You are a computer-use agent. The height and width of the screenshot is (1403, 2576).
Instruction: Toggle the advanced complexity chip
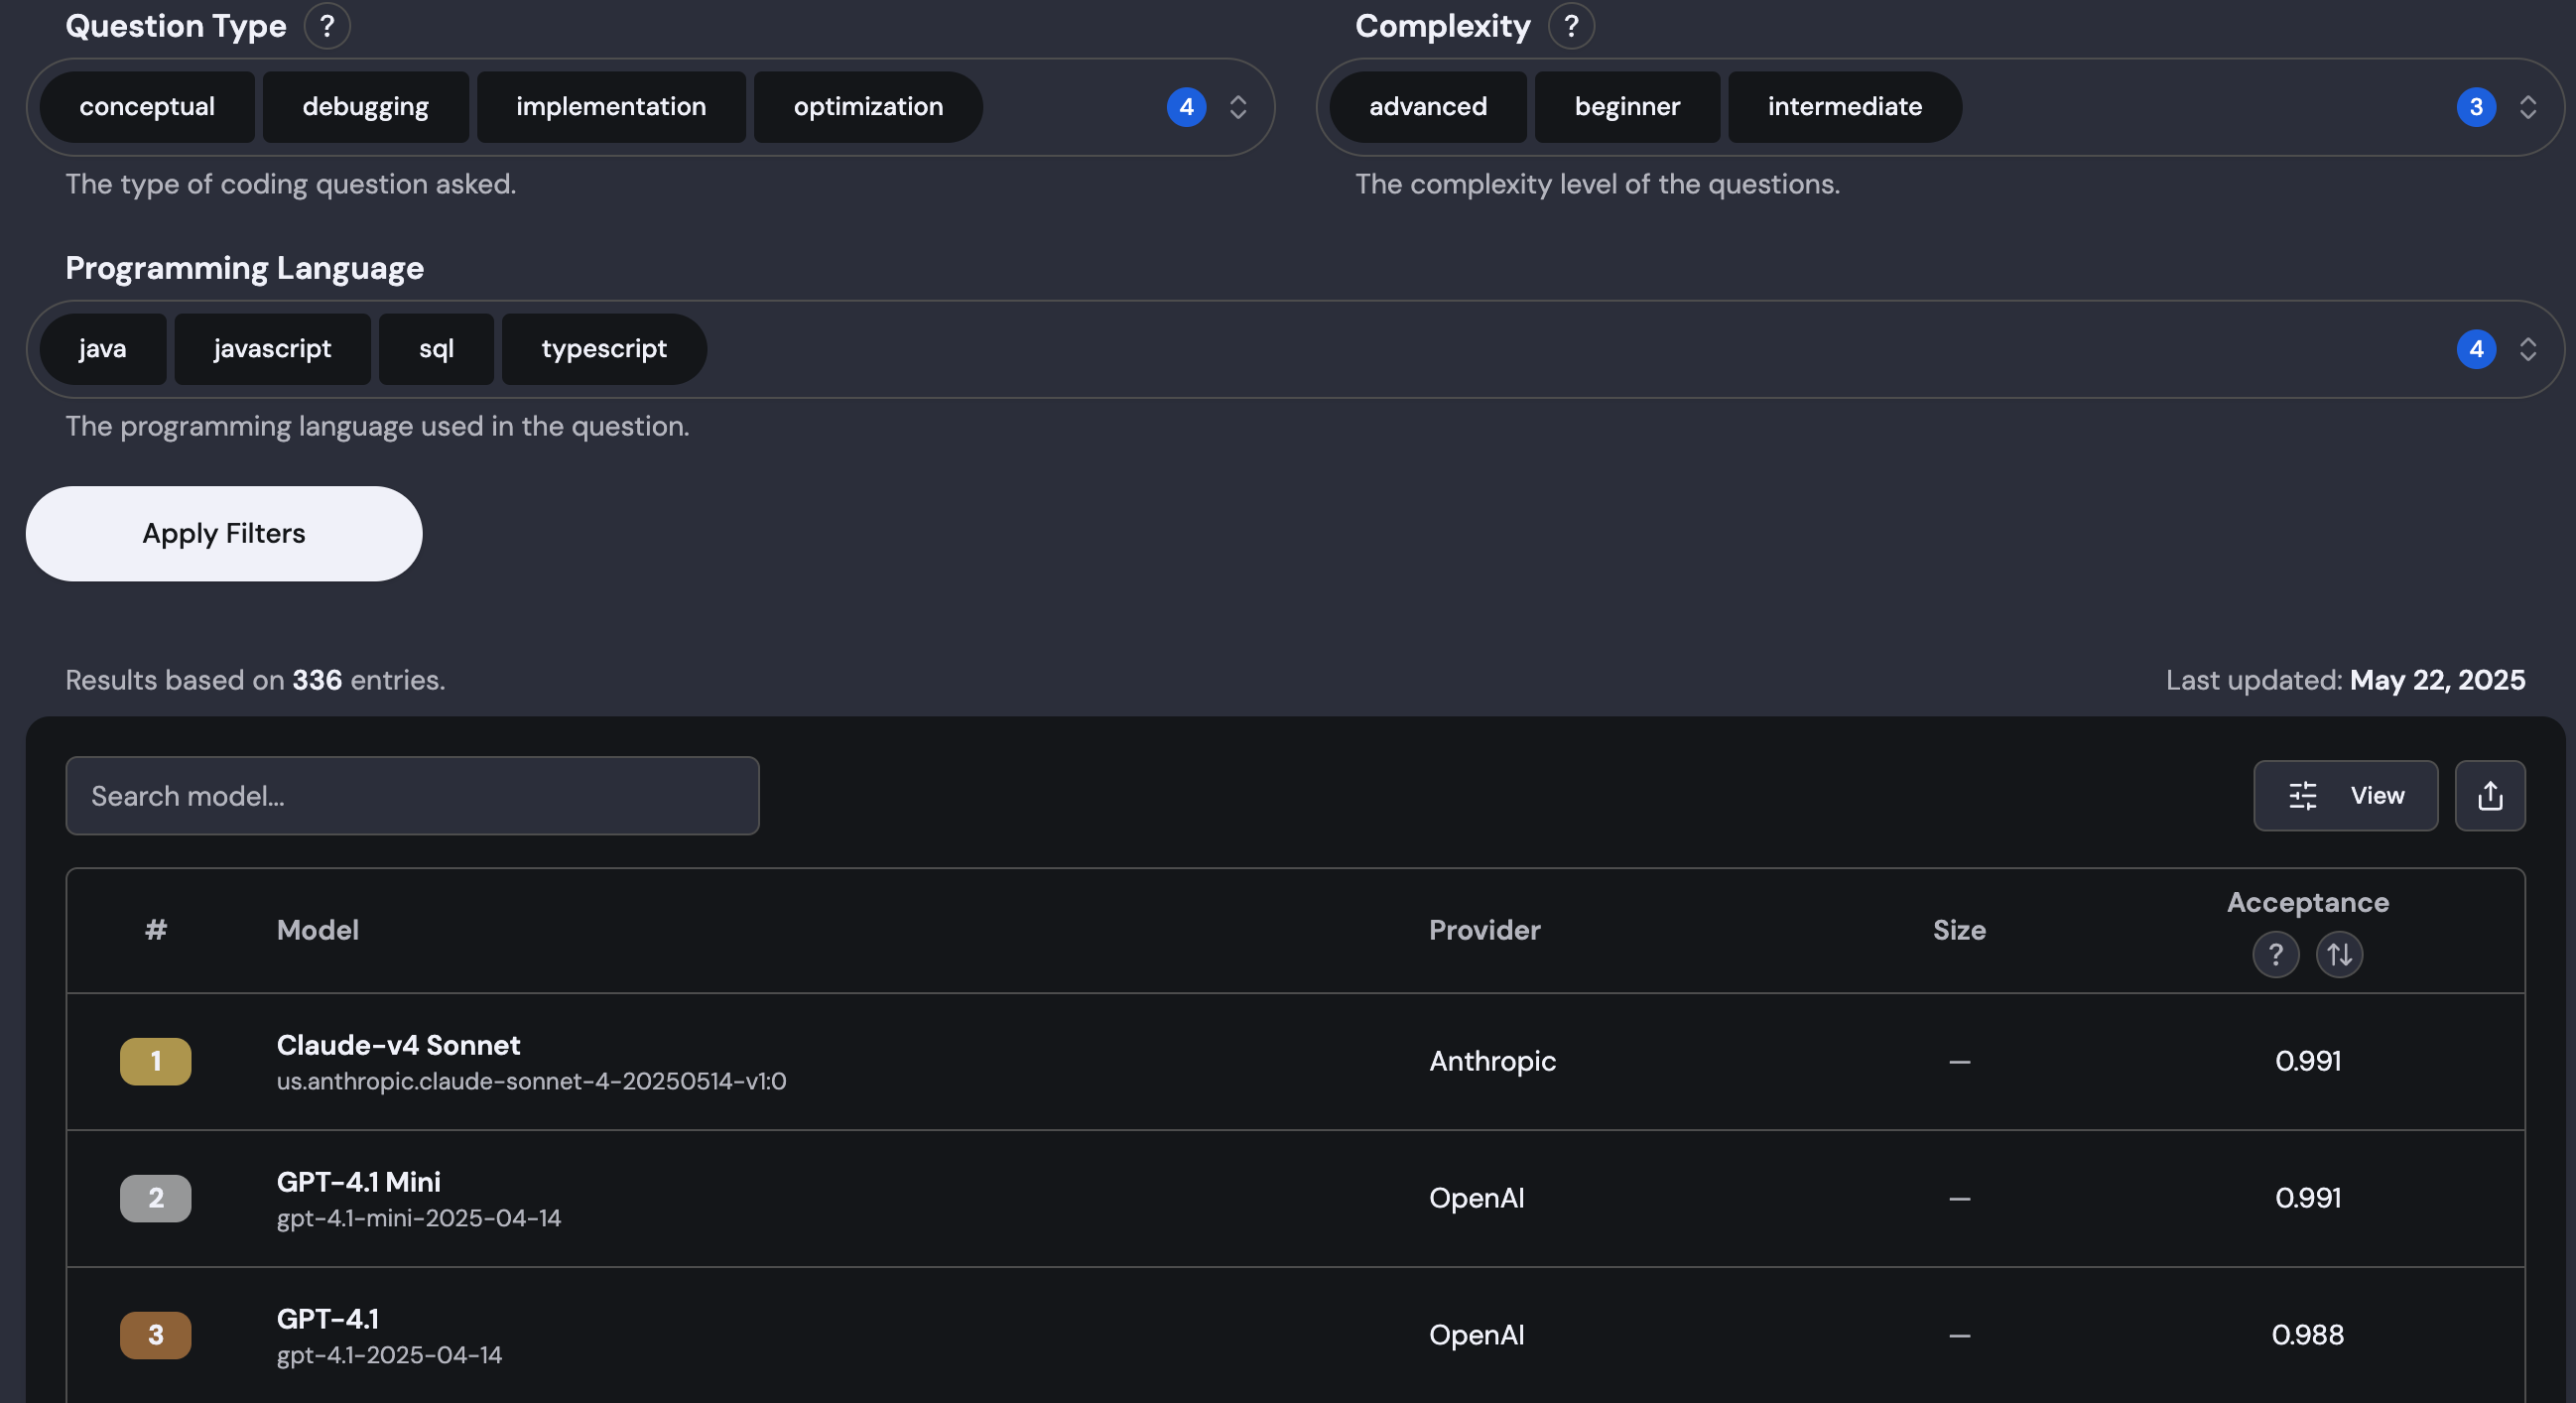(x=1428, y=107)
